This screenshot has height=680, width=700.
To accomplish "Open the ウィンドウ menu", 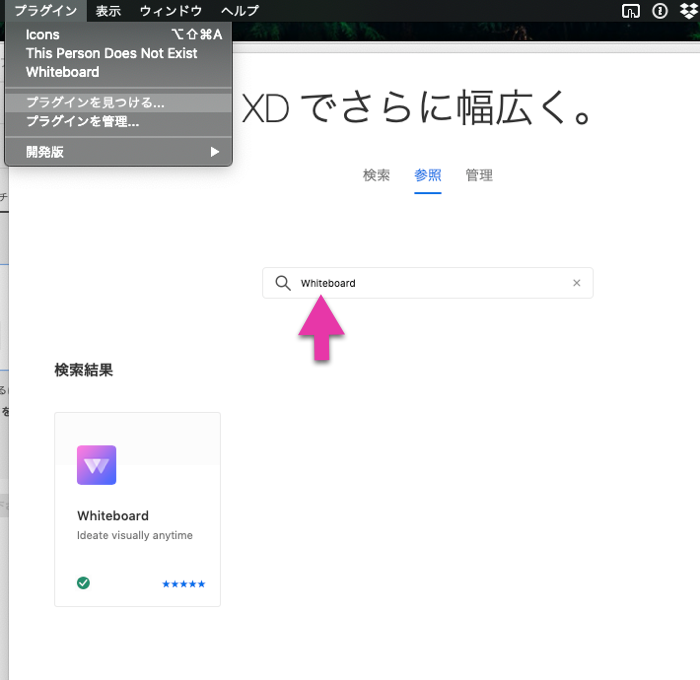I will (171, 11).
